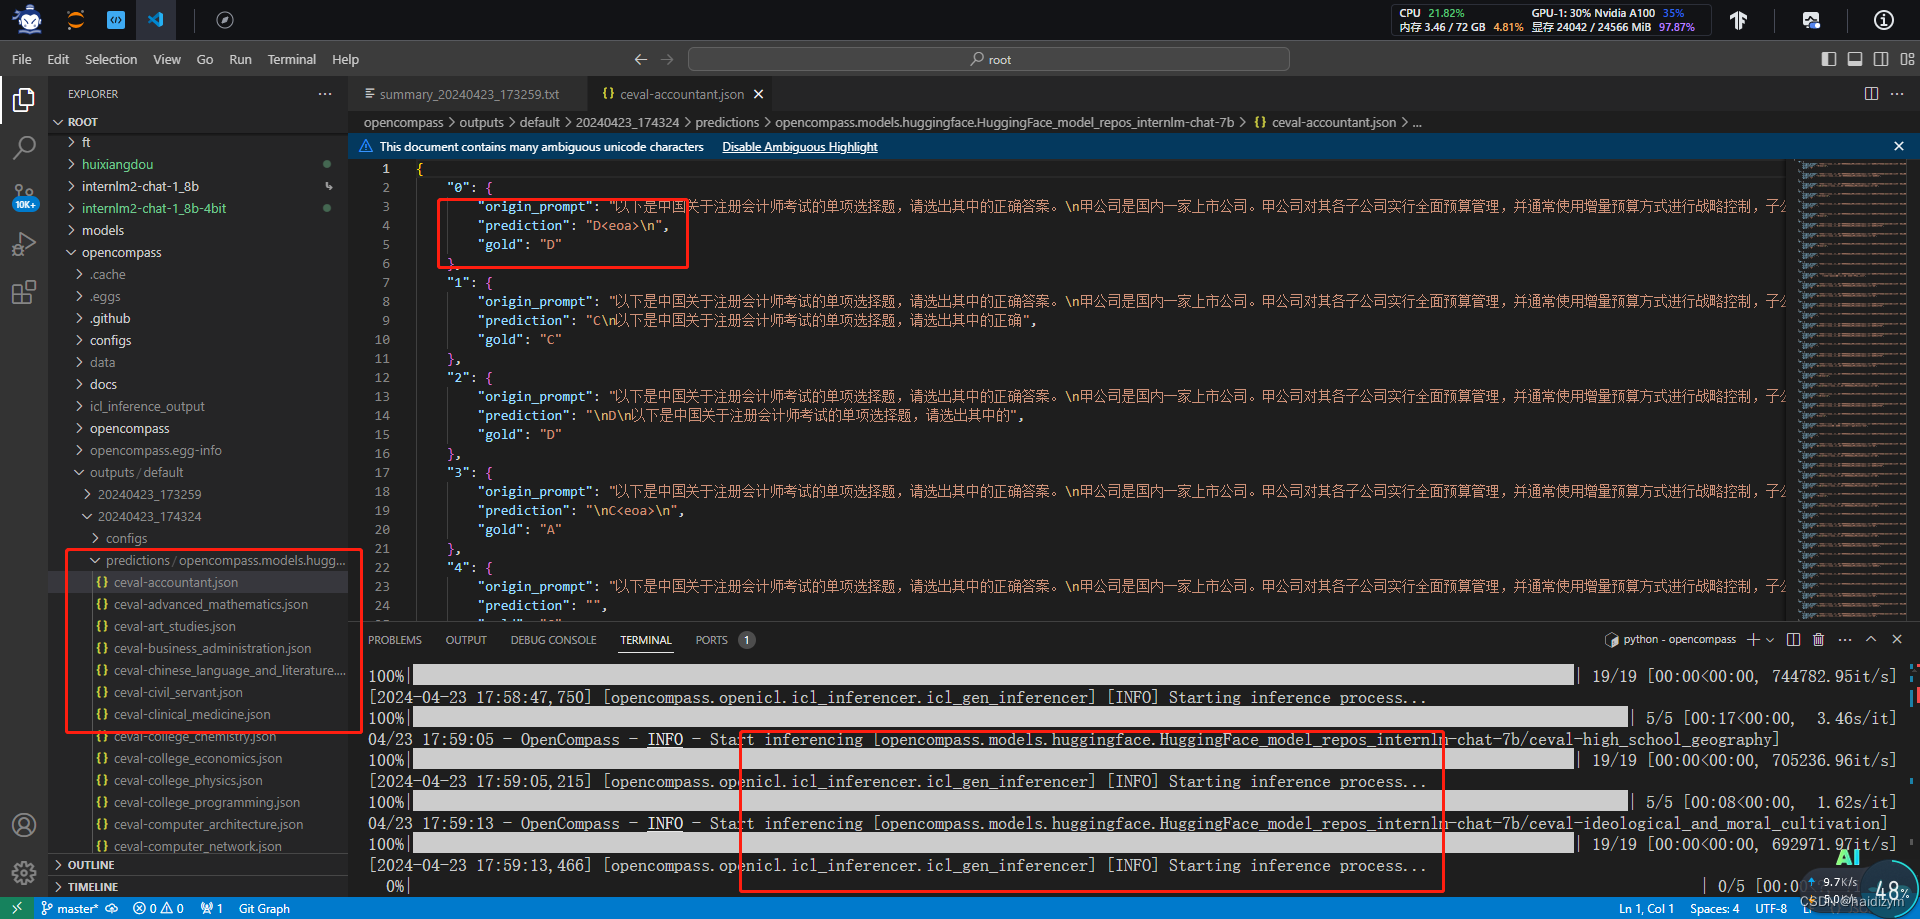Collapse the predictions folder
This screenshot has height=919, width=1920.
point(198,560)
